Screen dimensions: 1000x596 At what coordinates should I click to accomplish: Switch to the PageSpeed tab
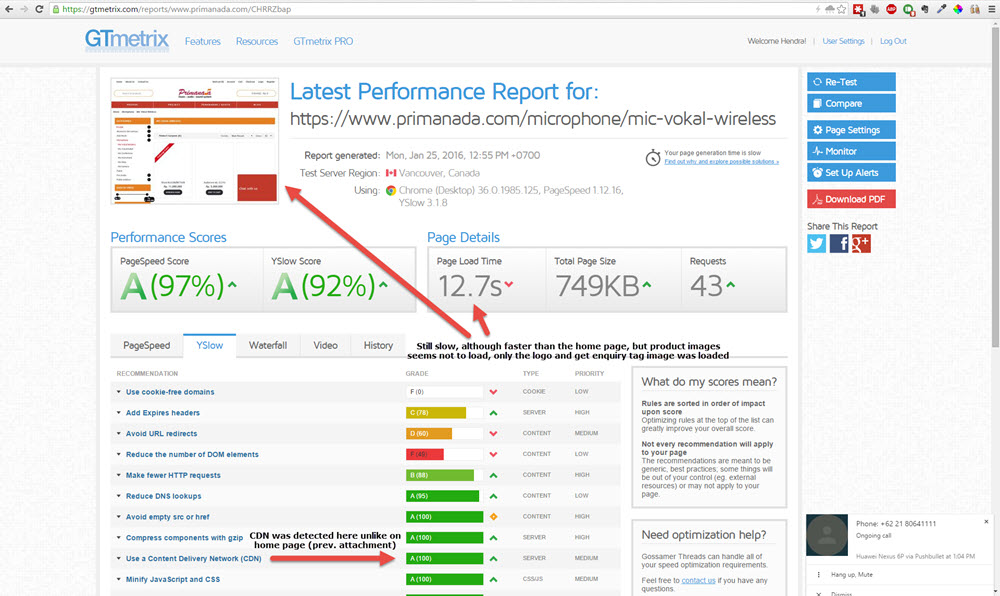pos(147,345)
